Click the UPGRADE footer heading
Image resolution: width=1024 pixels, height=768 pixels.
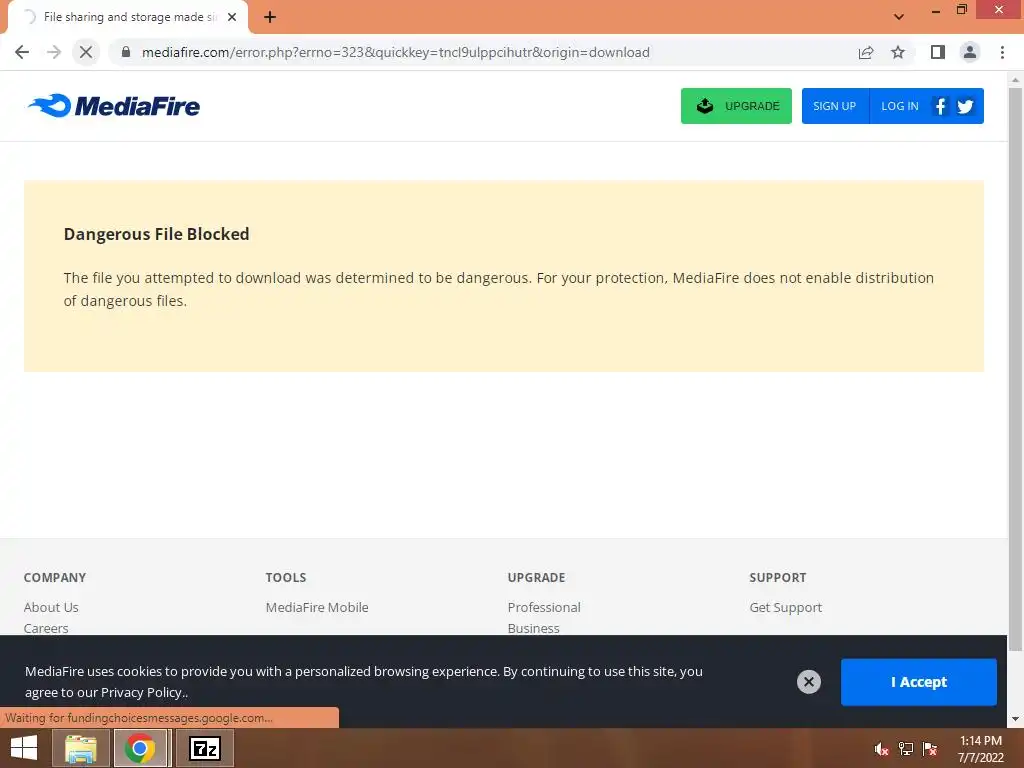[x=536, y=577]
